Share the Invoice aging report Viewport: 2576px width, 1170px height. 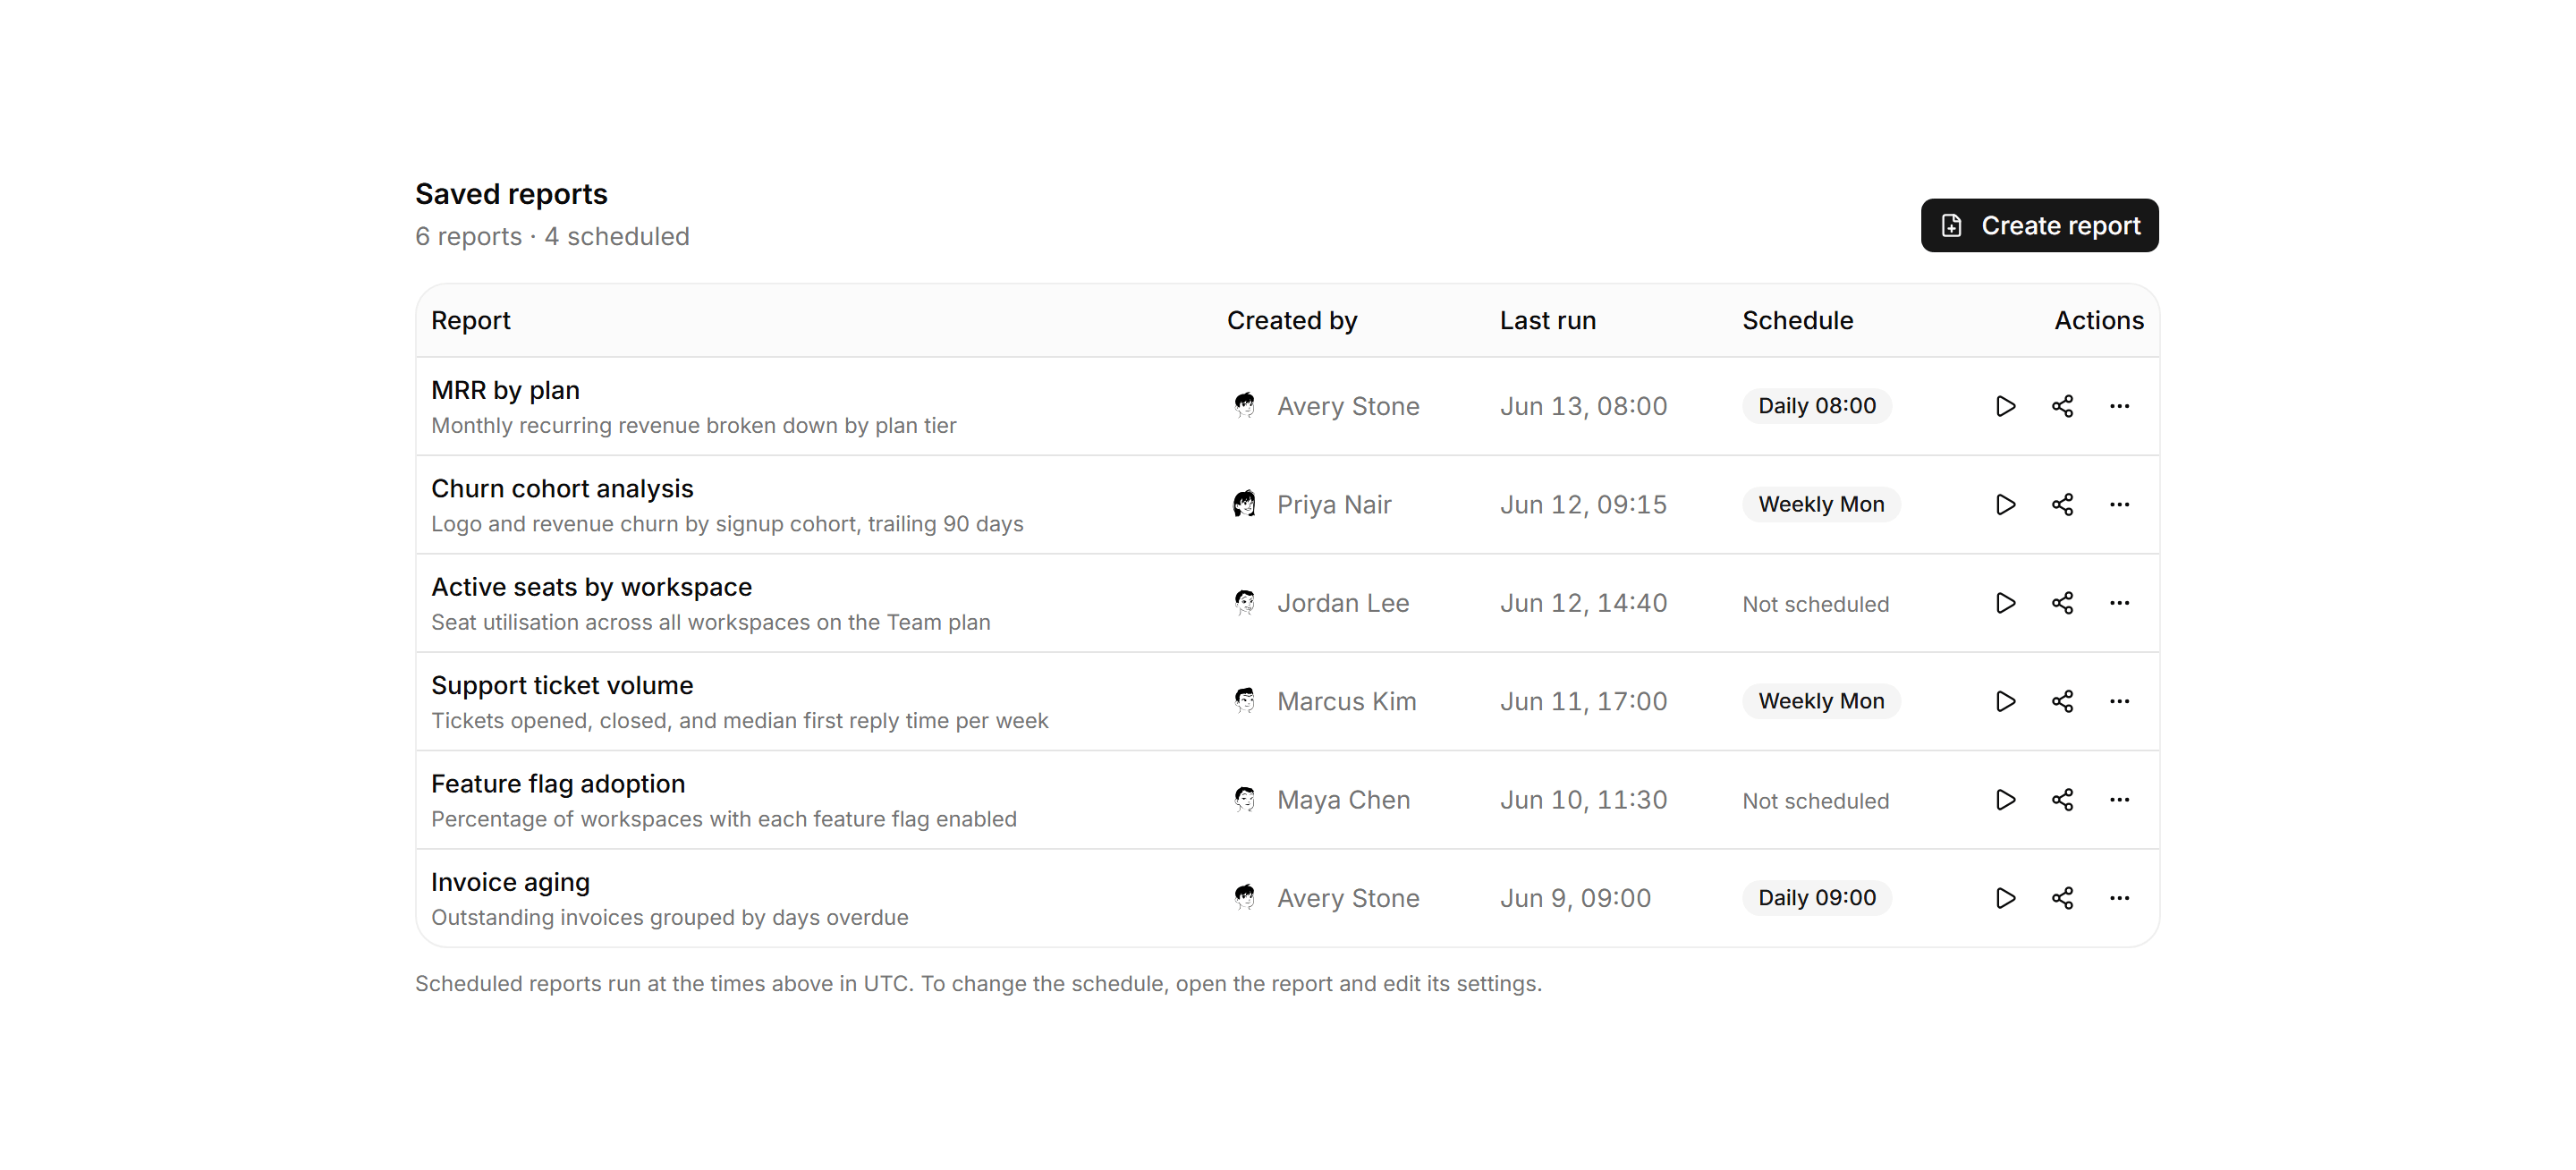coord(2062,898)
